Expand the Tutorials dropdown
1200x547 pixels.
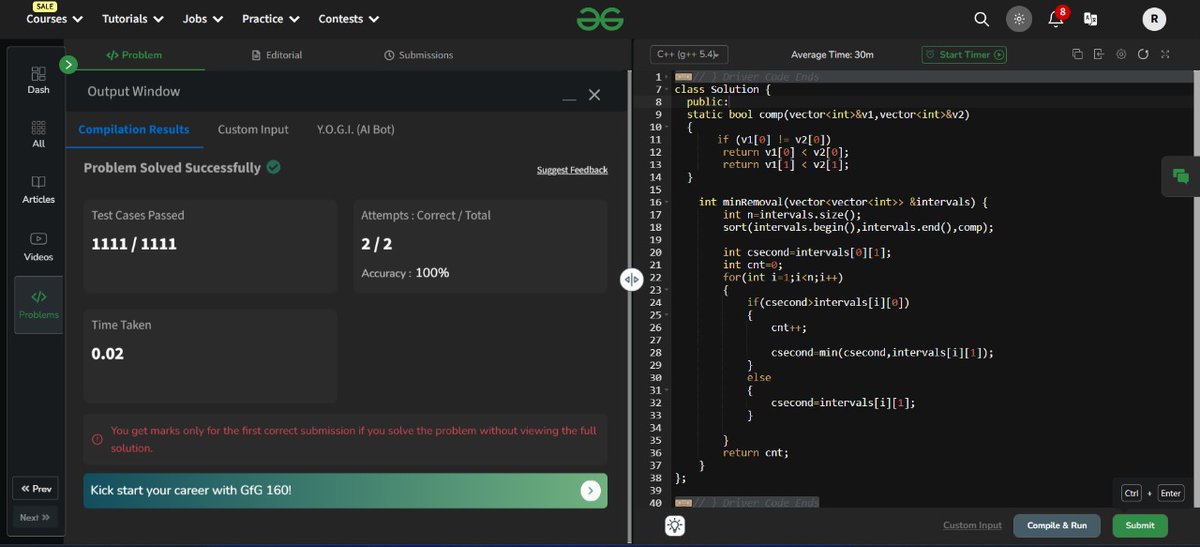(x=131, y=19)
